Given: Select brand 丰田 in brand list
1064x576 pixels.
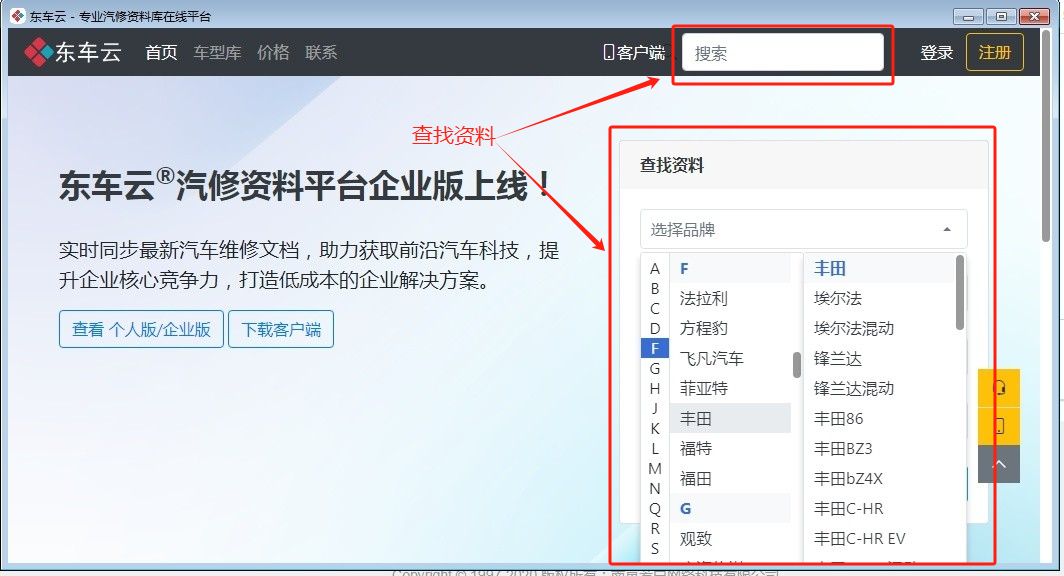Looking at the screenshot, I should click(730, 419).
